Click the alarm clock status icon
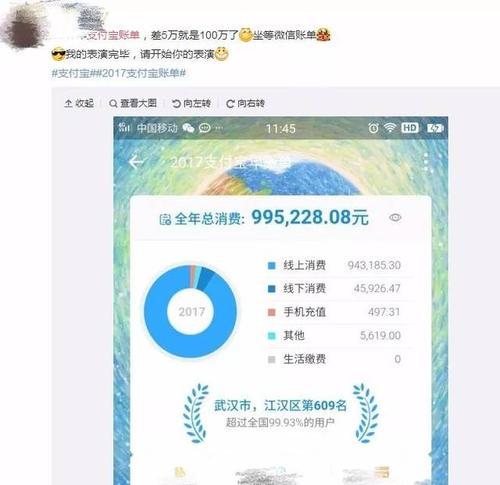Image resolution: width=500 pixels, height=485 pixels. (x=373, y=128)
